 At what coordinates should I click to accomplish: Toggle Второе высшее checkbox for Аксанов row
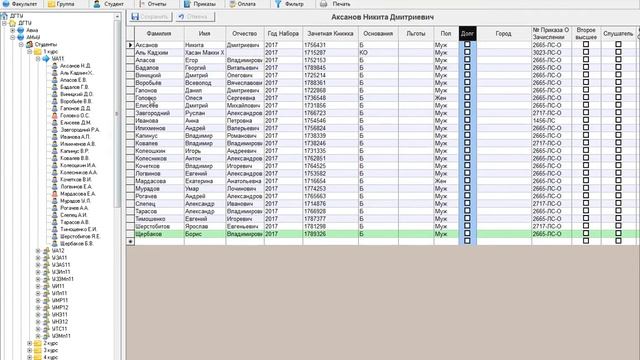(586, 44)
